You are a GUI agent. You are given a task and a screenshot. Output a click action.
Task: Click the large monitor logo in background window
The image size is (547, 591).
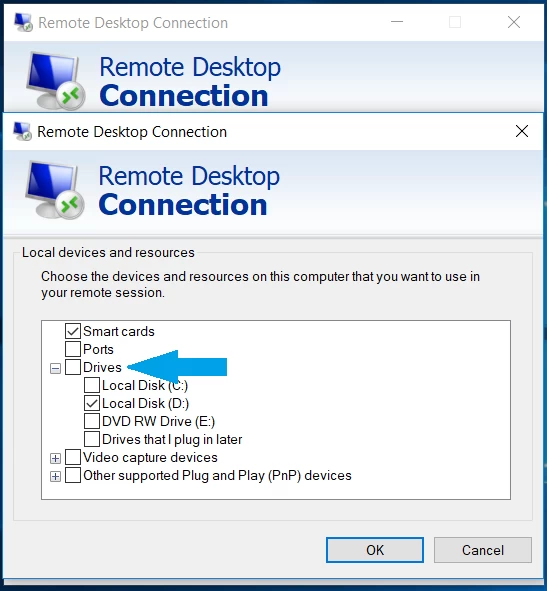click(56, 81)
